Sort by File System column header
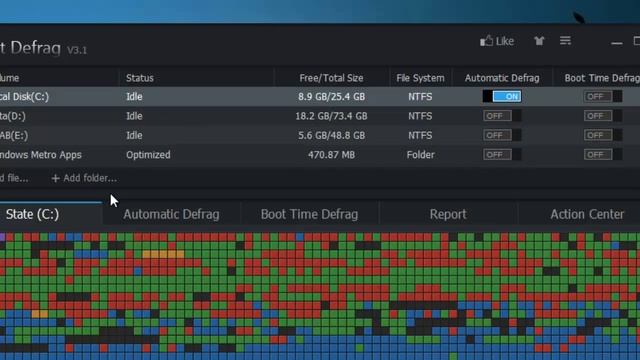The height and width of the screenshot is (360, 640). (420, 78)
